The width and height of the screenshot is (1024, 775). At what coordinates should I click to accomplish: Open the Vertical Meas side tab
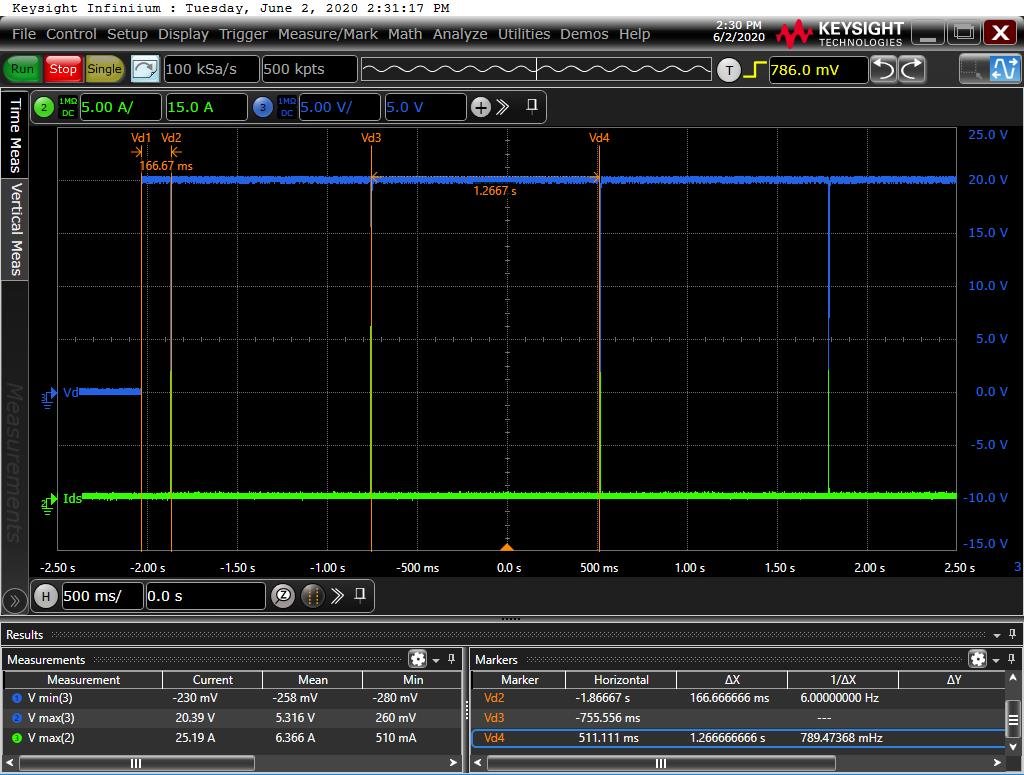[x=14, y=229]
